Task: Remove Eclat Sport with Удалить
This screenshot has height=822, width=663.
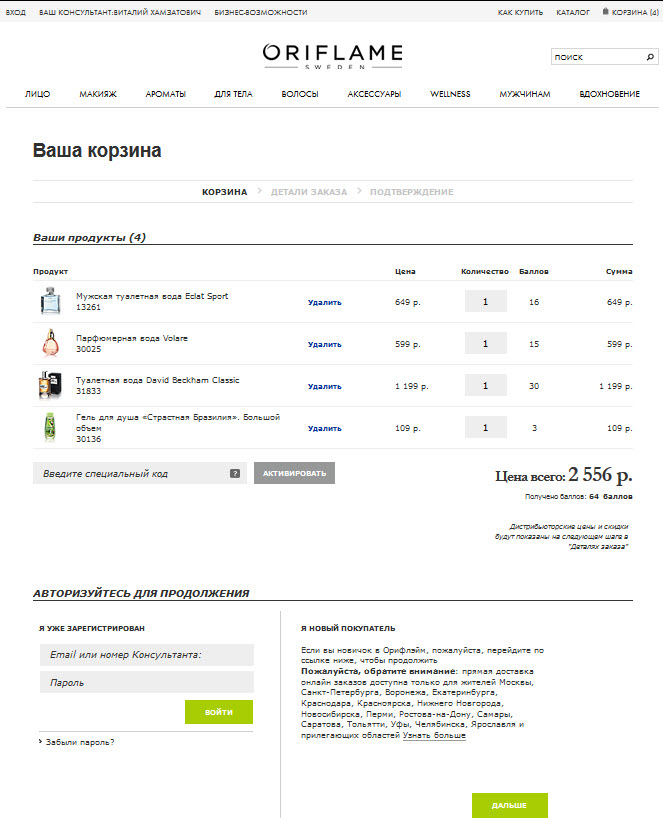Action: 324,302
